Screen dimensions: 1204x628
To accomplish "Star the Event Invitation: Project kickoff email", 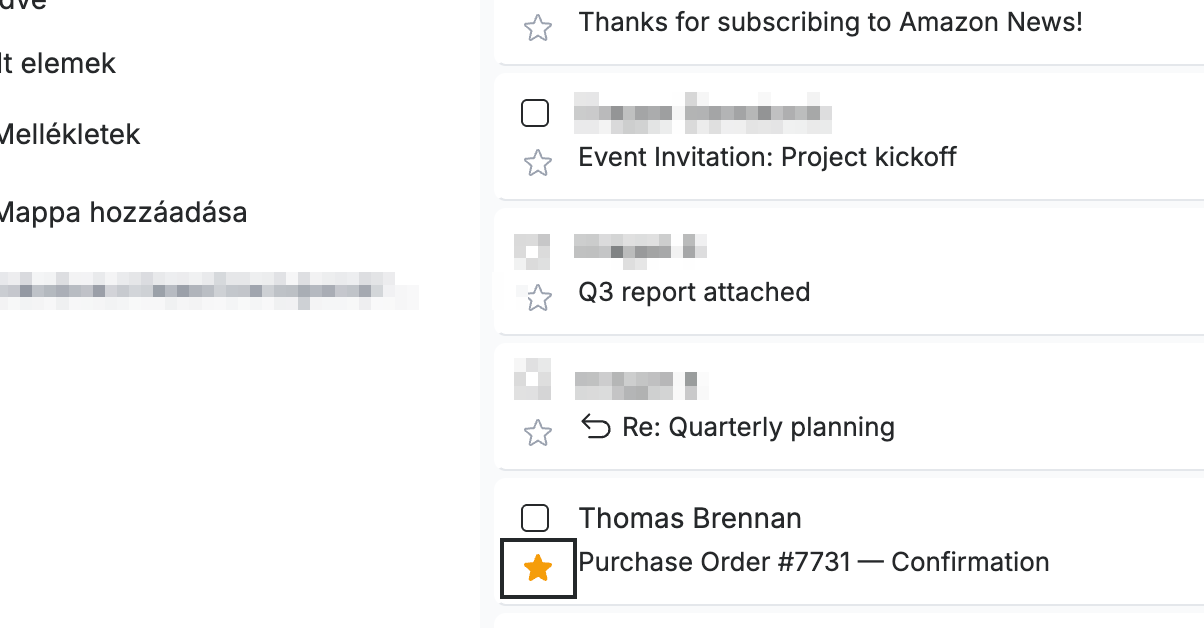I will [x=538, y=162].
